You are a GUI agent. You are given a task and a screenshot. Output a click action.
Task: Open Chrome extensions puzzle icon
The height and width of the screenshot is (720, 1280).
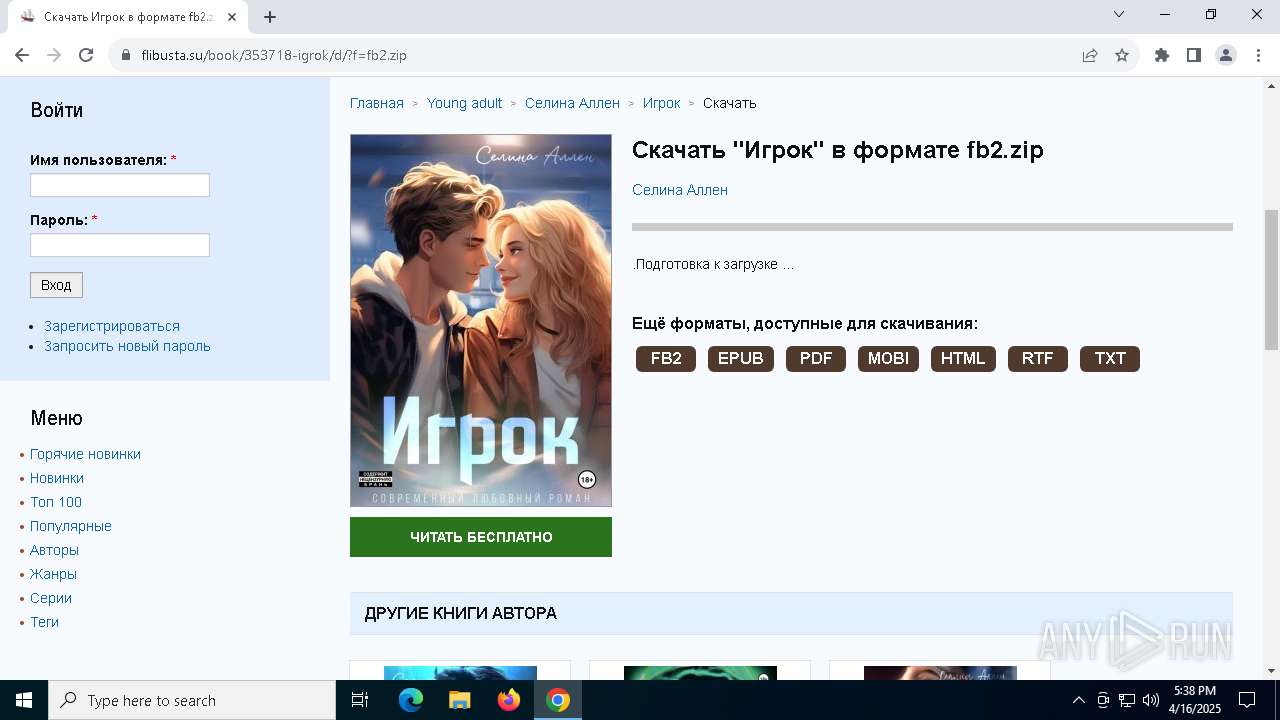[x=1162, y=55]
